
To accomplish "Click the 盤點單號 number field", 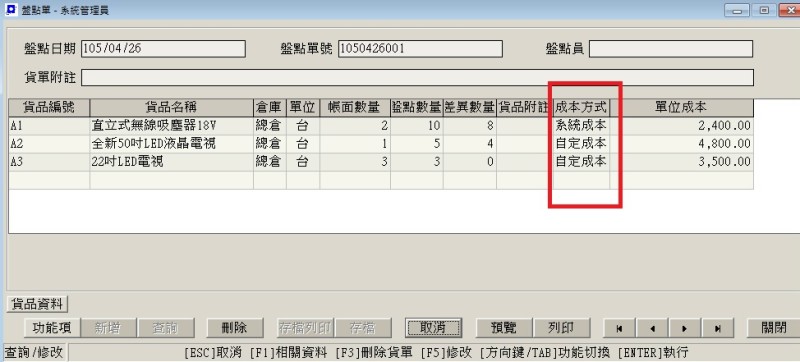I will pyautogui.click(x=420, y=48).
